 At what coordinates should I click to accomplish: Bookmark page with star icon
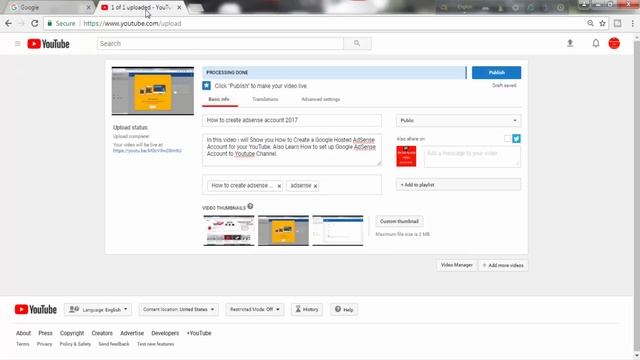[x=602, y=24]
